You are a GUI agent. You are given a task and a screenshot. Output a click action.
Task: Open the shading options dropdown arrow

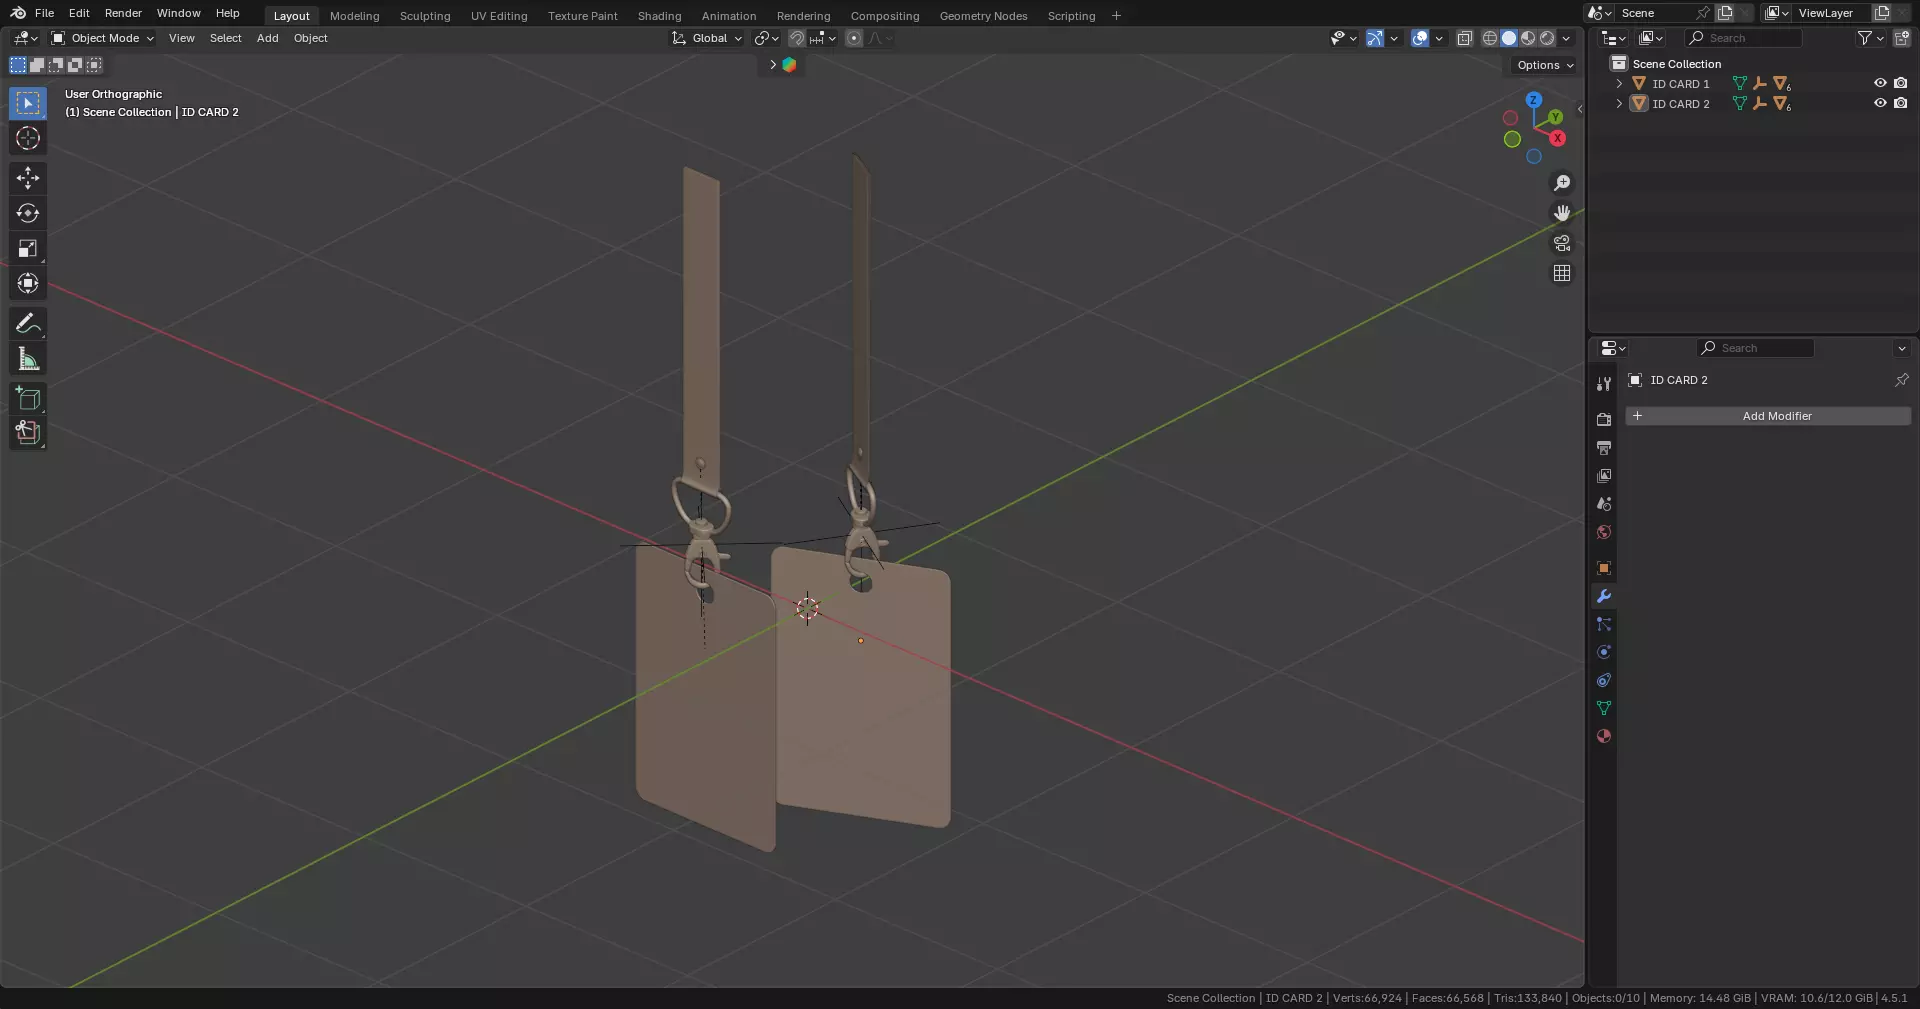tap(1567, 38)
